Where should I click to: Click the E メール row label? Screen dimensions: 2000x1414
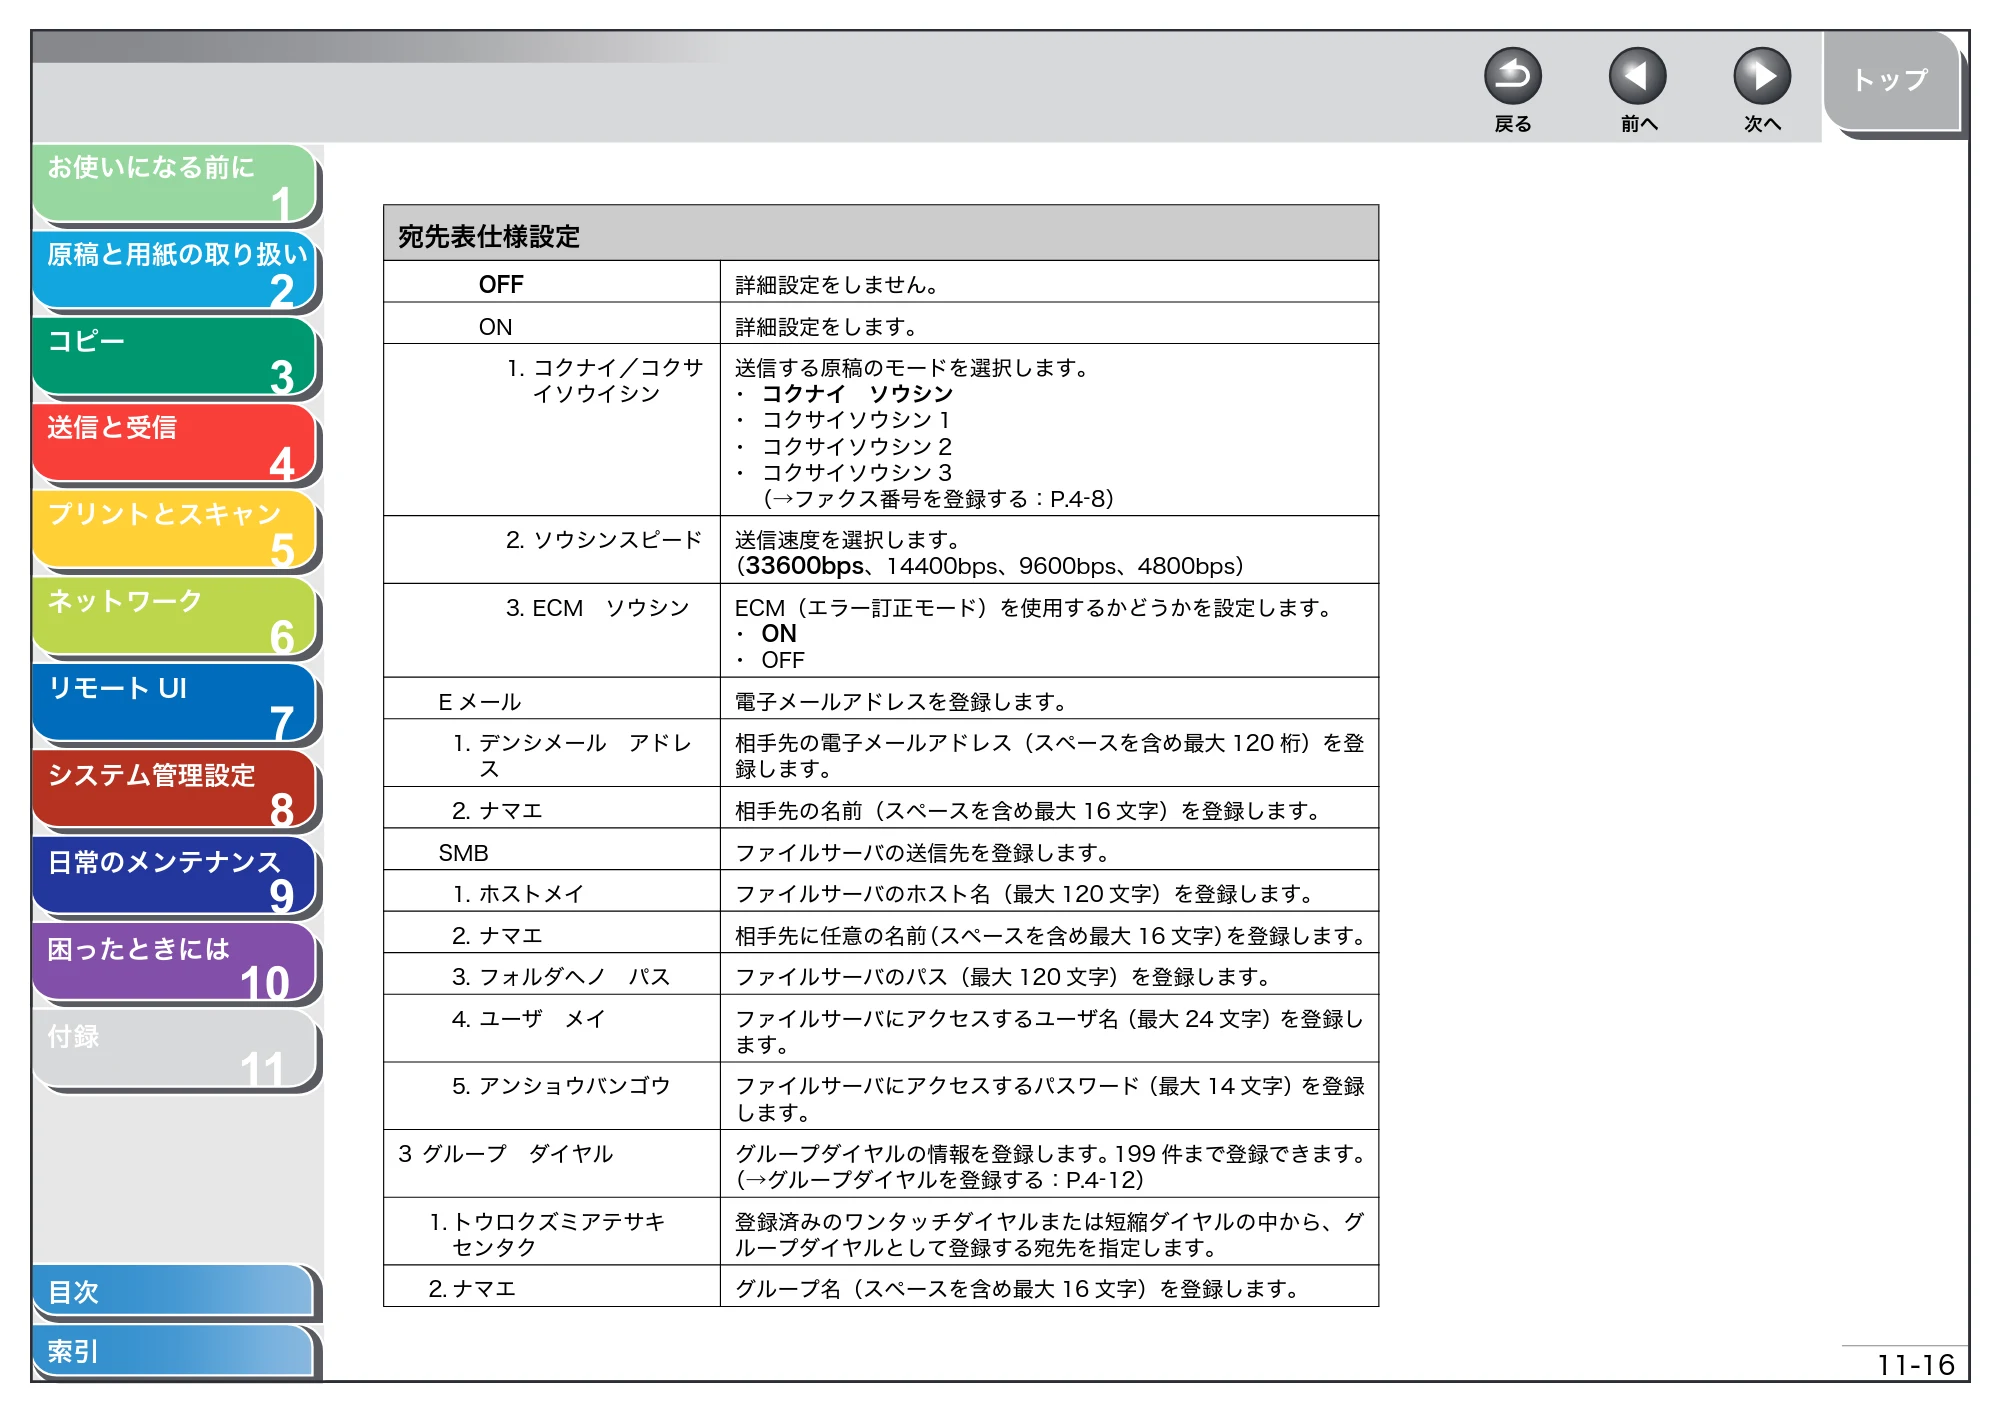click(479, 702)
